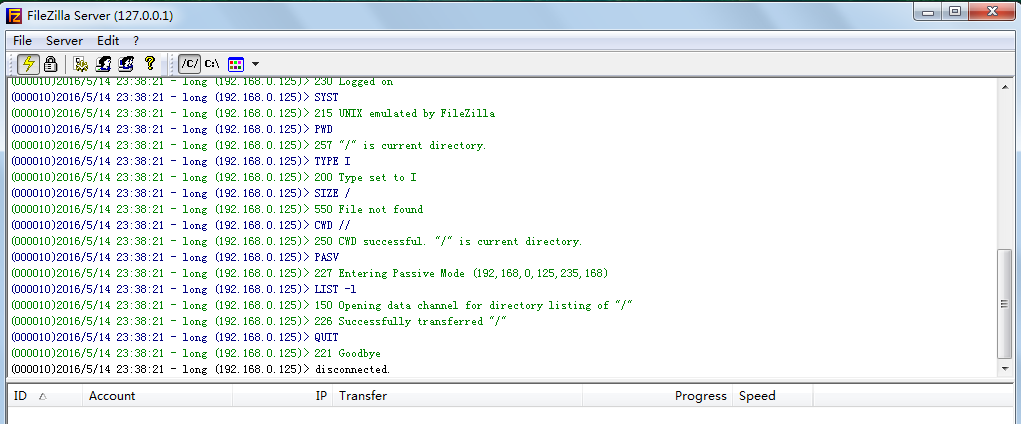Screen dimensions: 1021x424
Task: Click the log vertical scrollbar thumb
Action: point(1005,304)
